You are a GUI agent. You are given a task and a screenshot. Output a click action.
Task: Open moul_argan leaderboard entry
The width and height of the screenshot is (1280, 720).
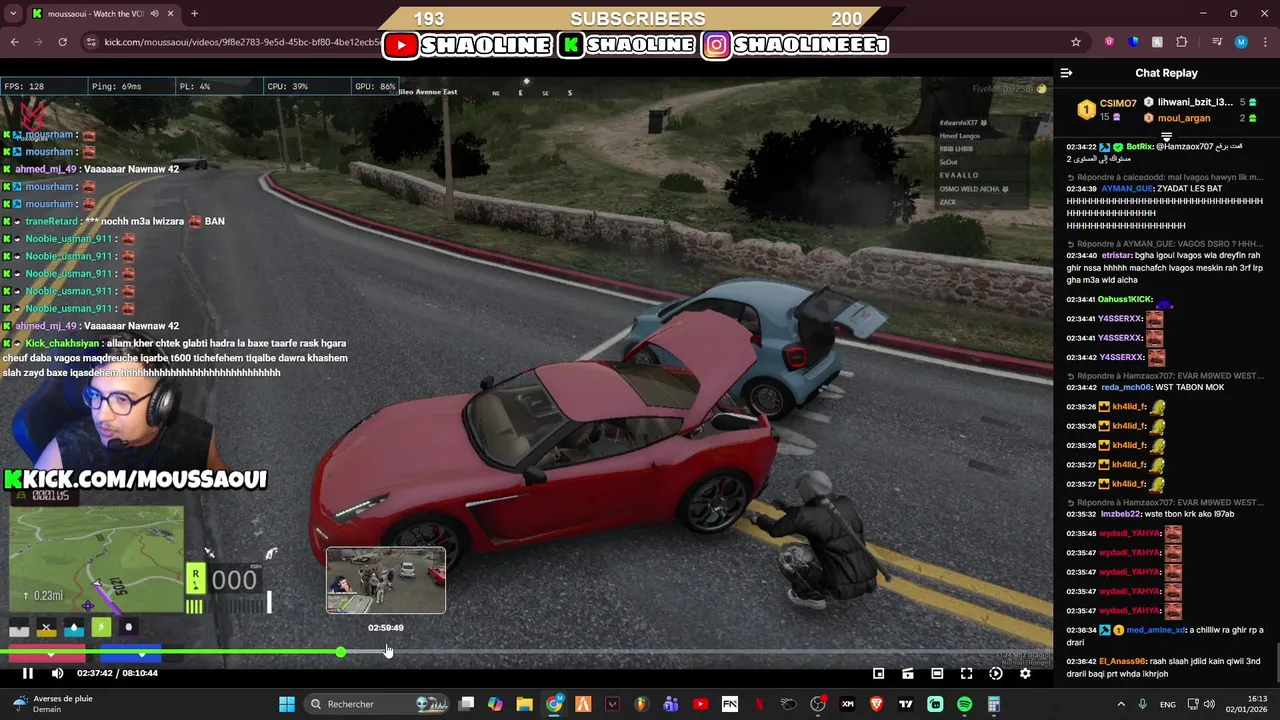[1184, 118]
